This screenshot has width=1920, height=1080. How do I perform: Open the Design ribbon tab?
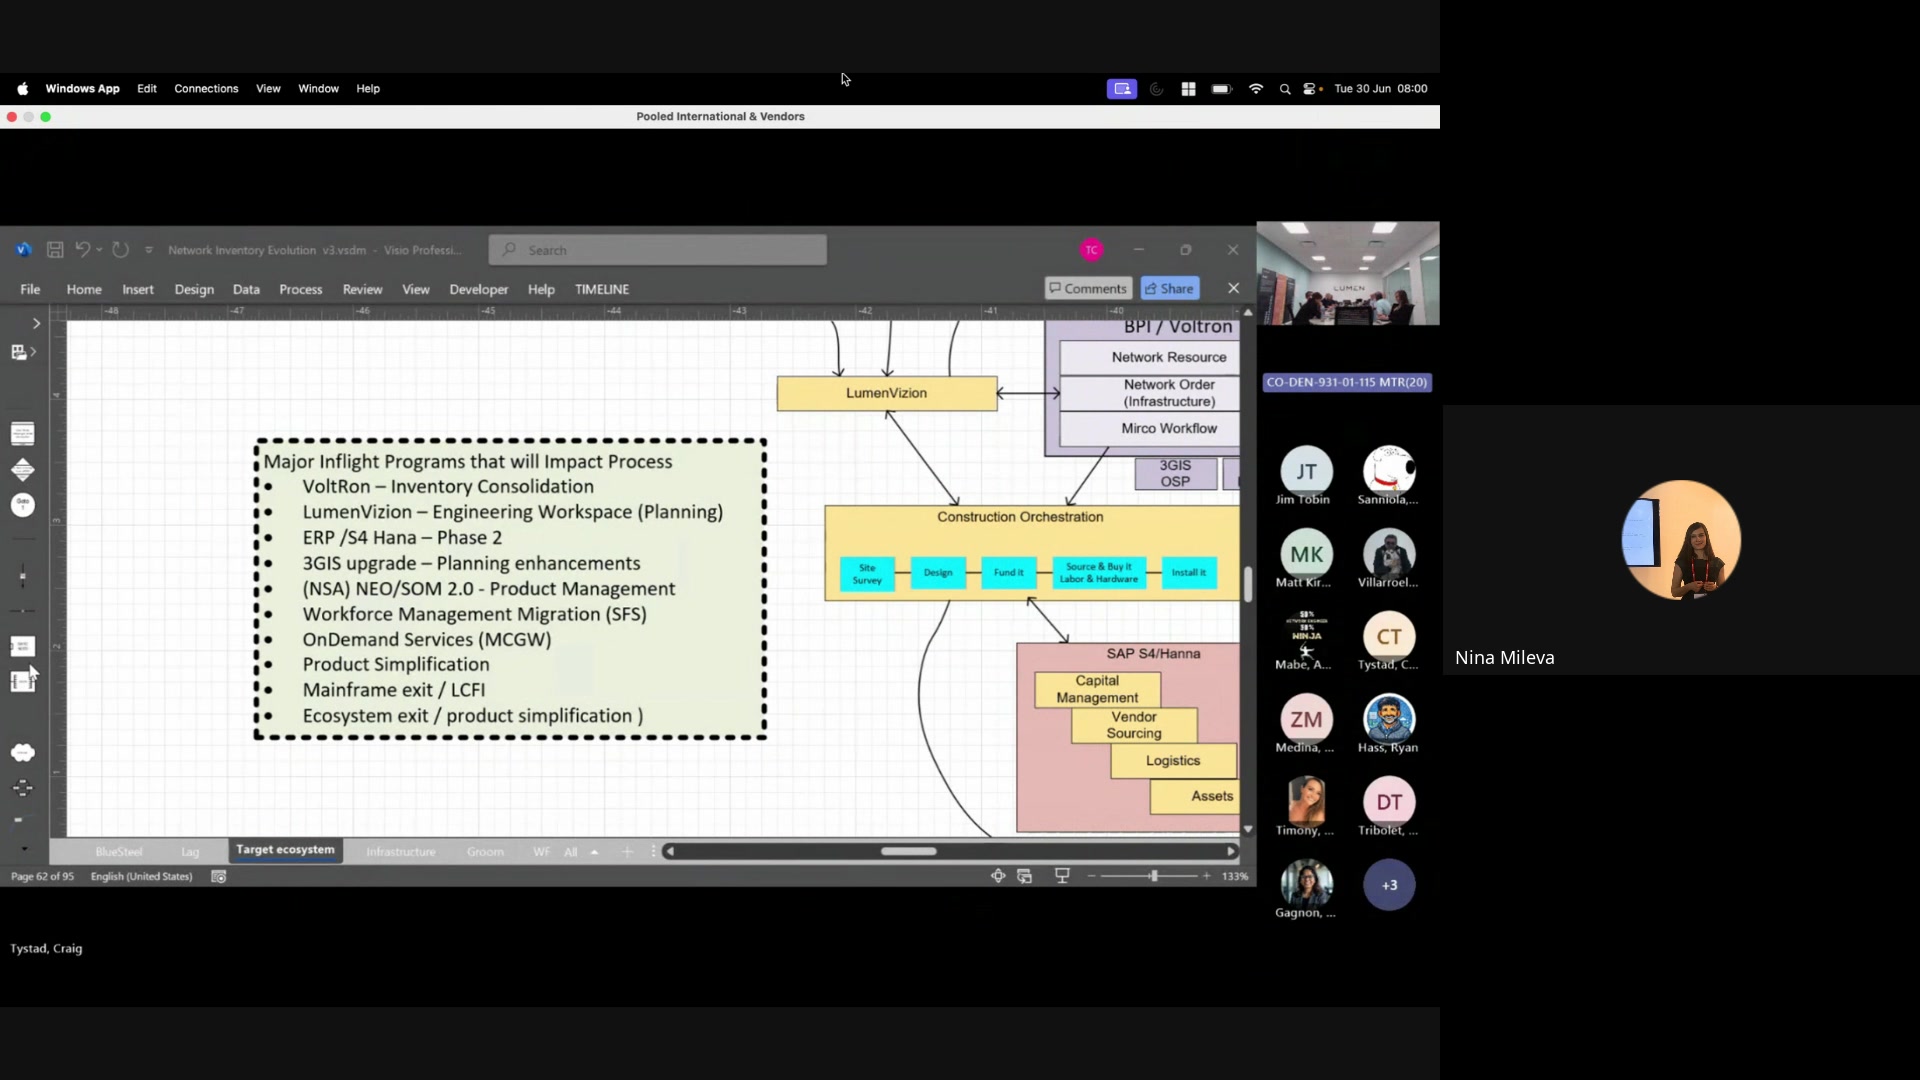[x=194, y=289]
